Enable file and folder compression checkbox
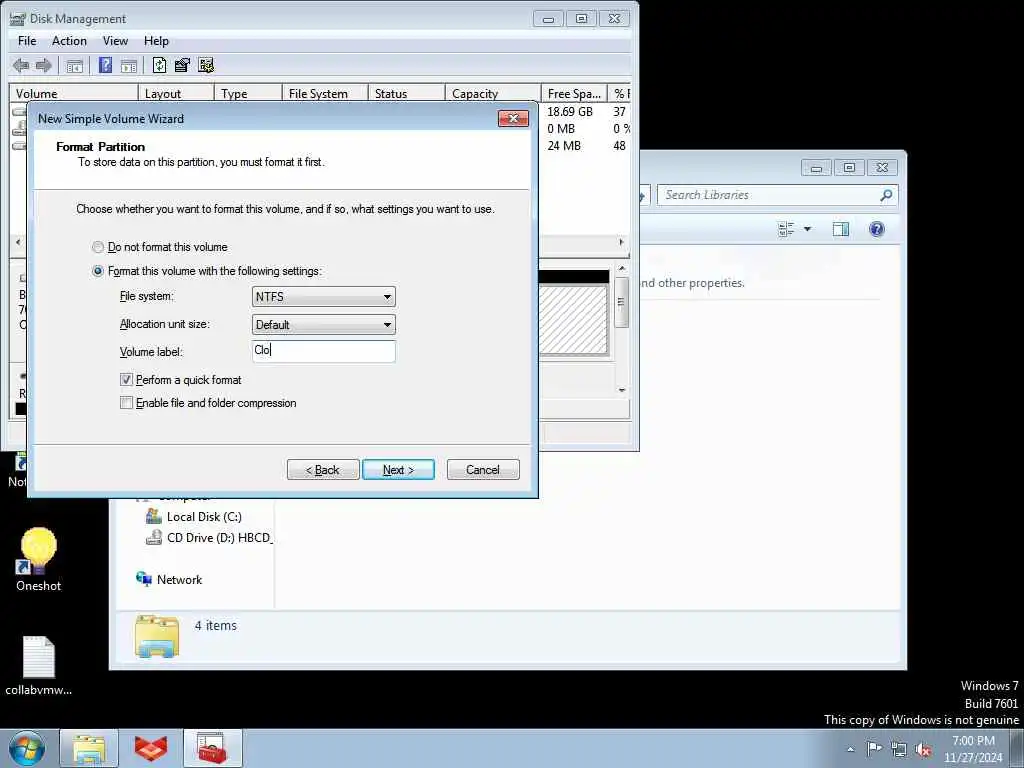The height and width of the screenshot is (768, 1024). 126,403
